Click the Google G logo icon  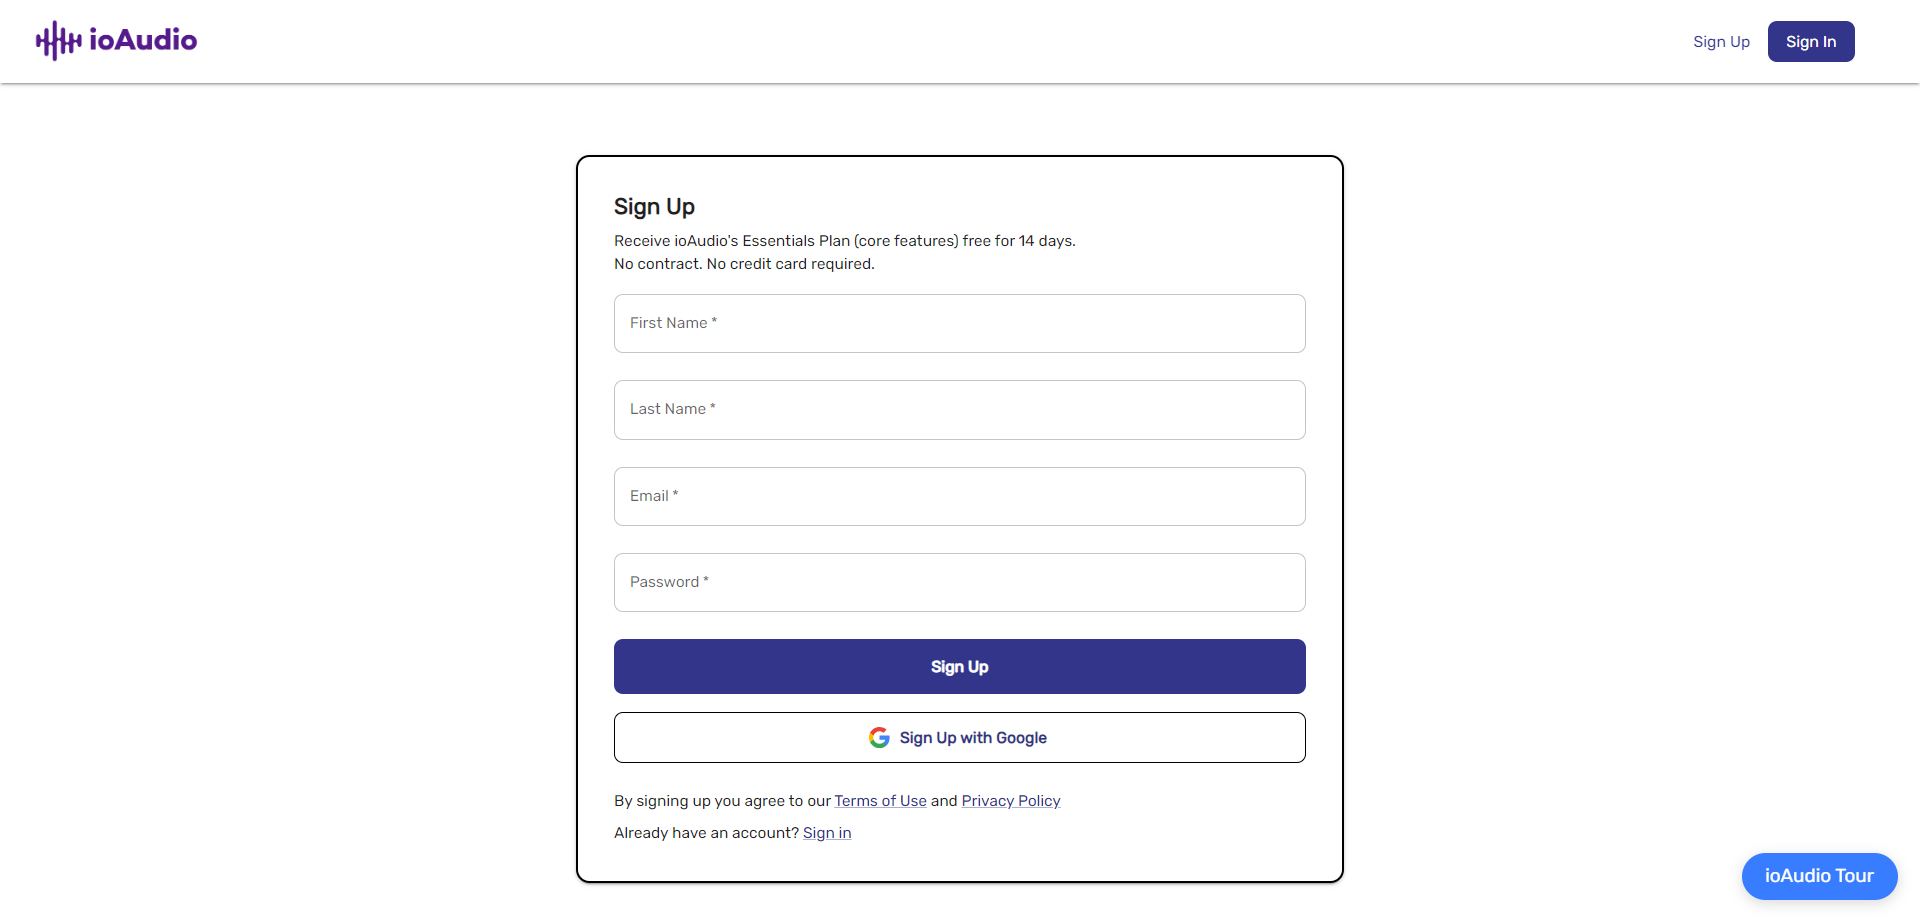pyautogui.click(x=879, y=738)
